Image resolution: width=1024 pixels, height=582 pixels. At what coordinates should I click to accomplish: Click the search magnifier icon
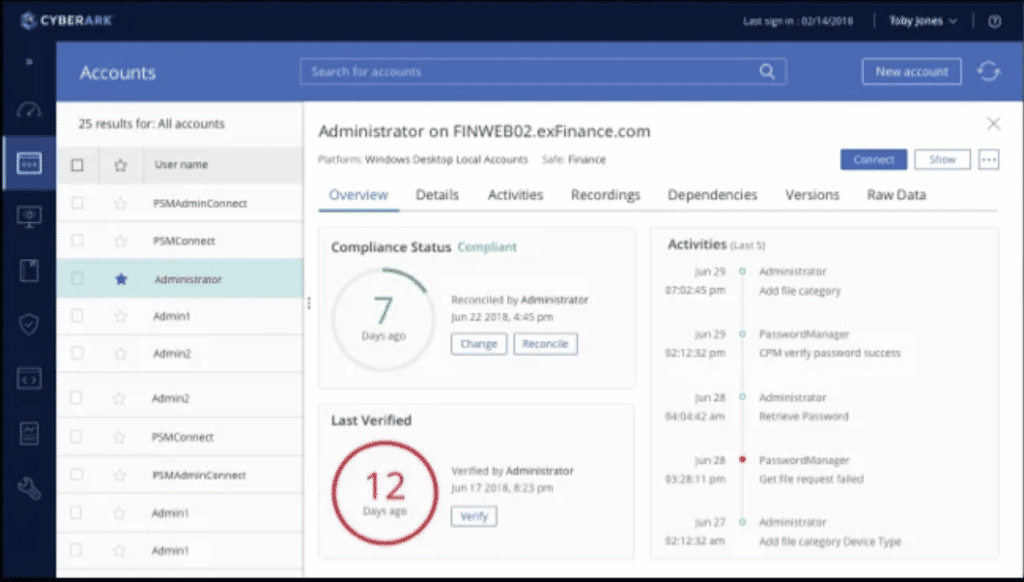(x=767, y=72)
